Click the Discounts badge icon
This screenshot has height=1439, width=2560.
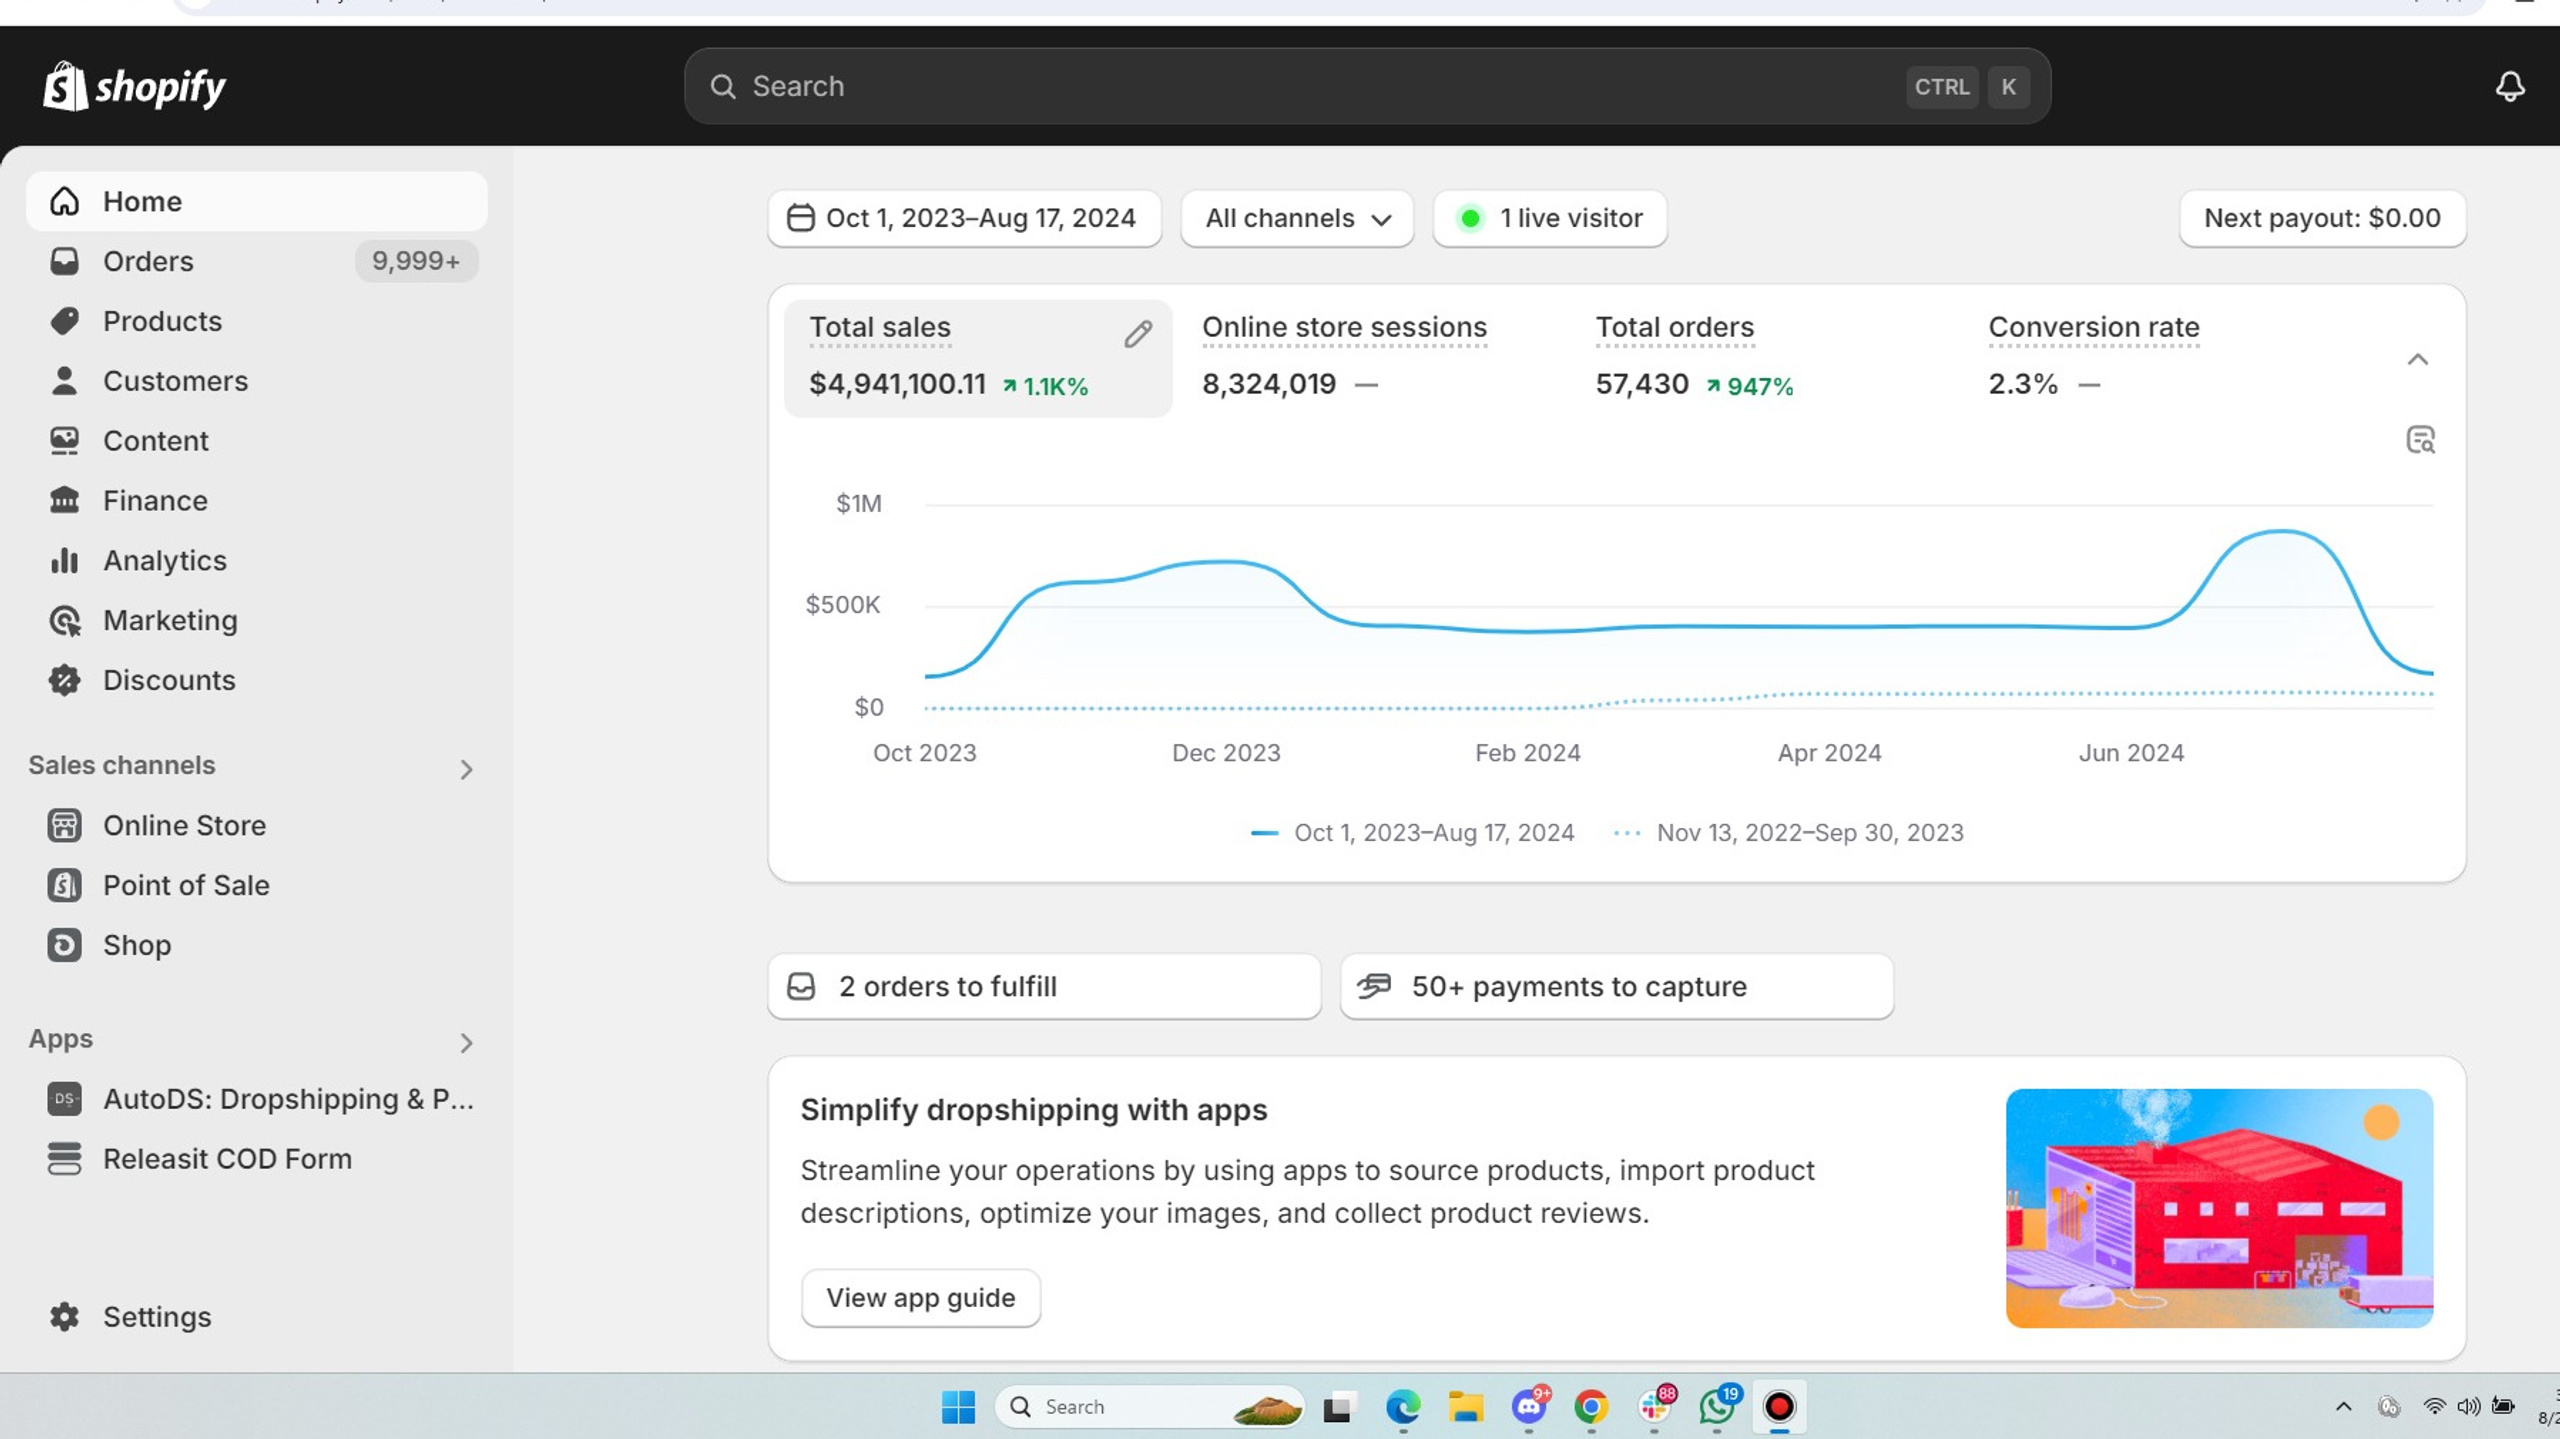65,680
